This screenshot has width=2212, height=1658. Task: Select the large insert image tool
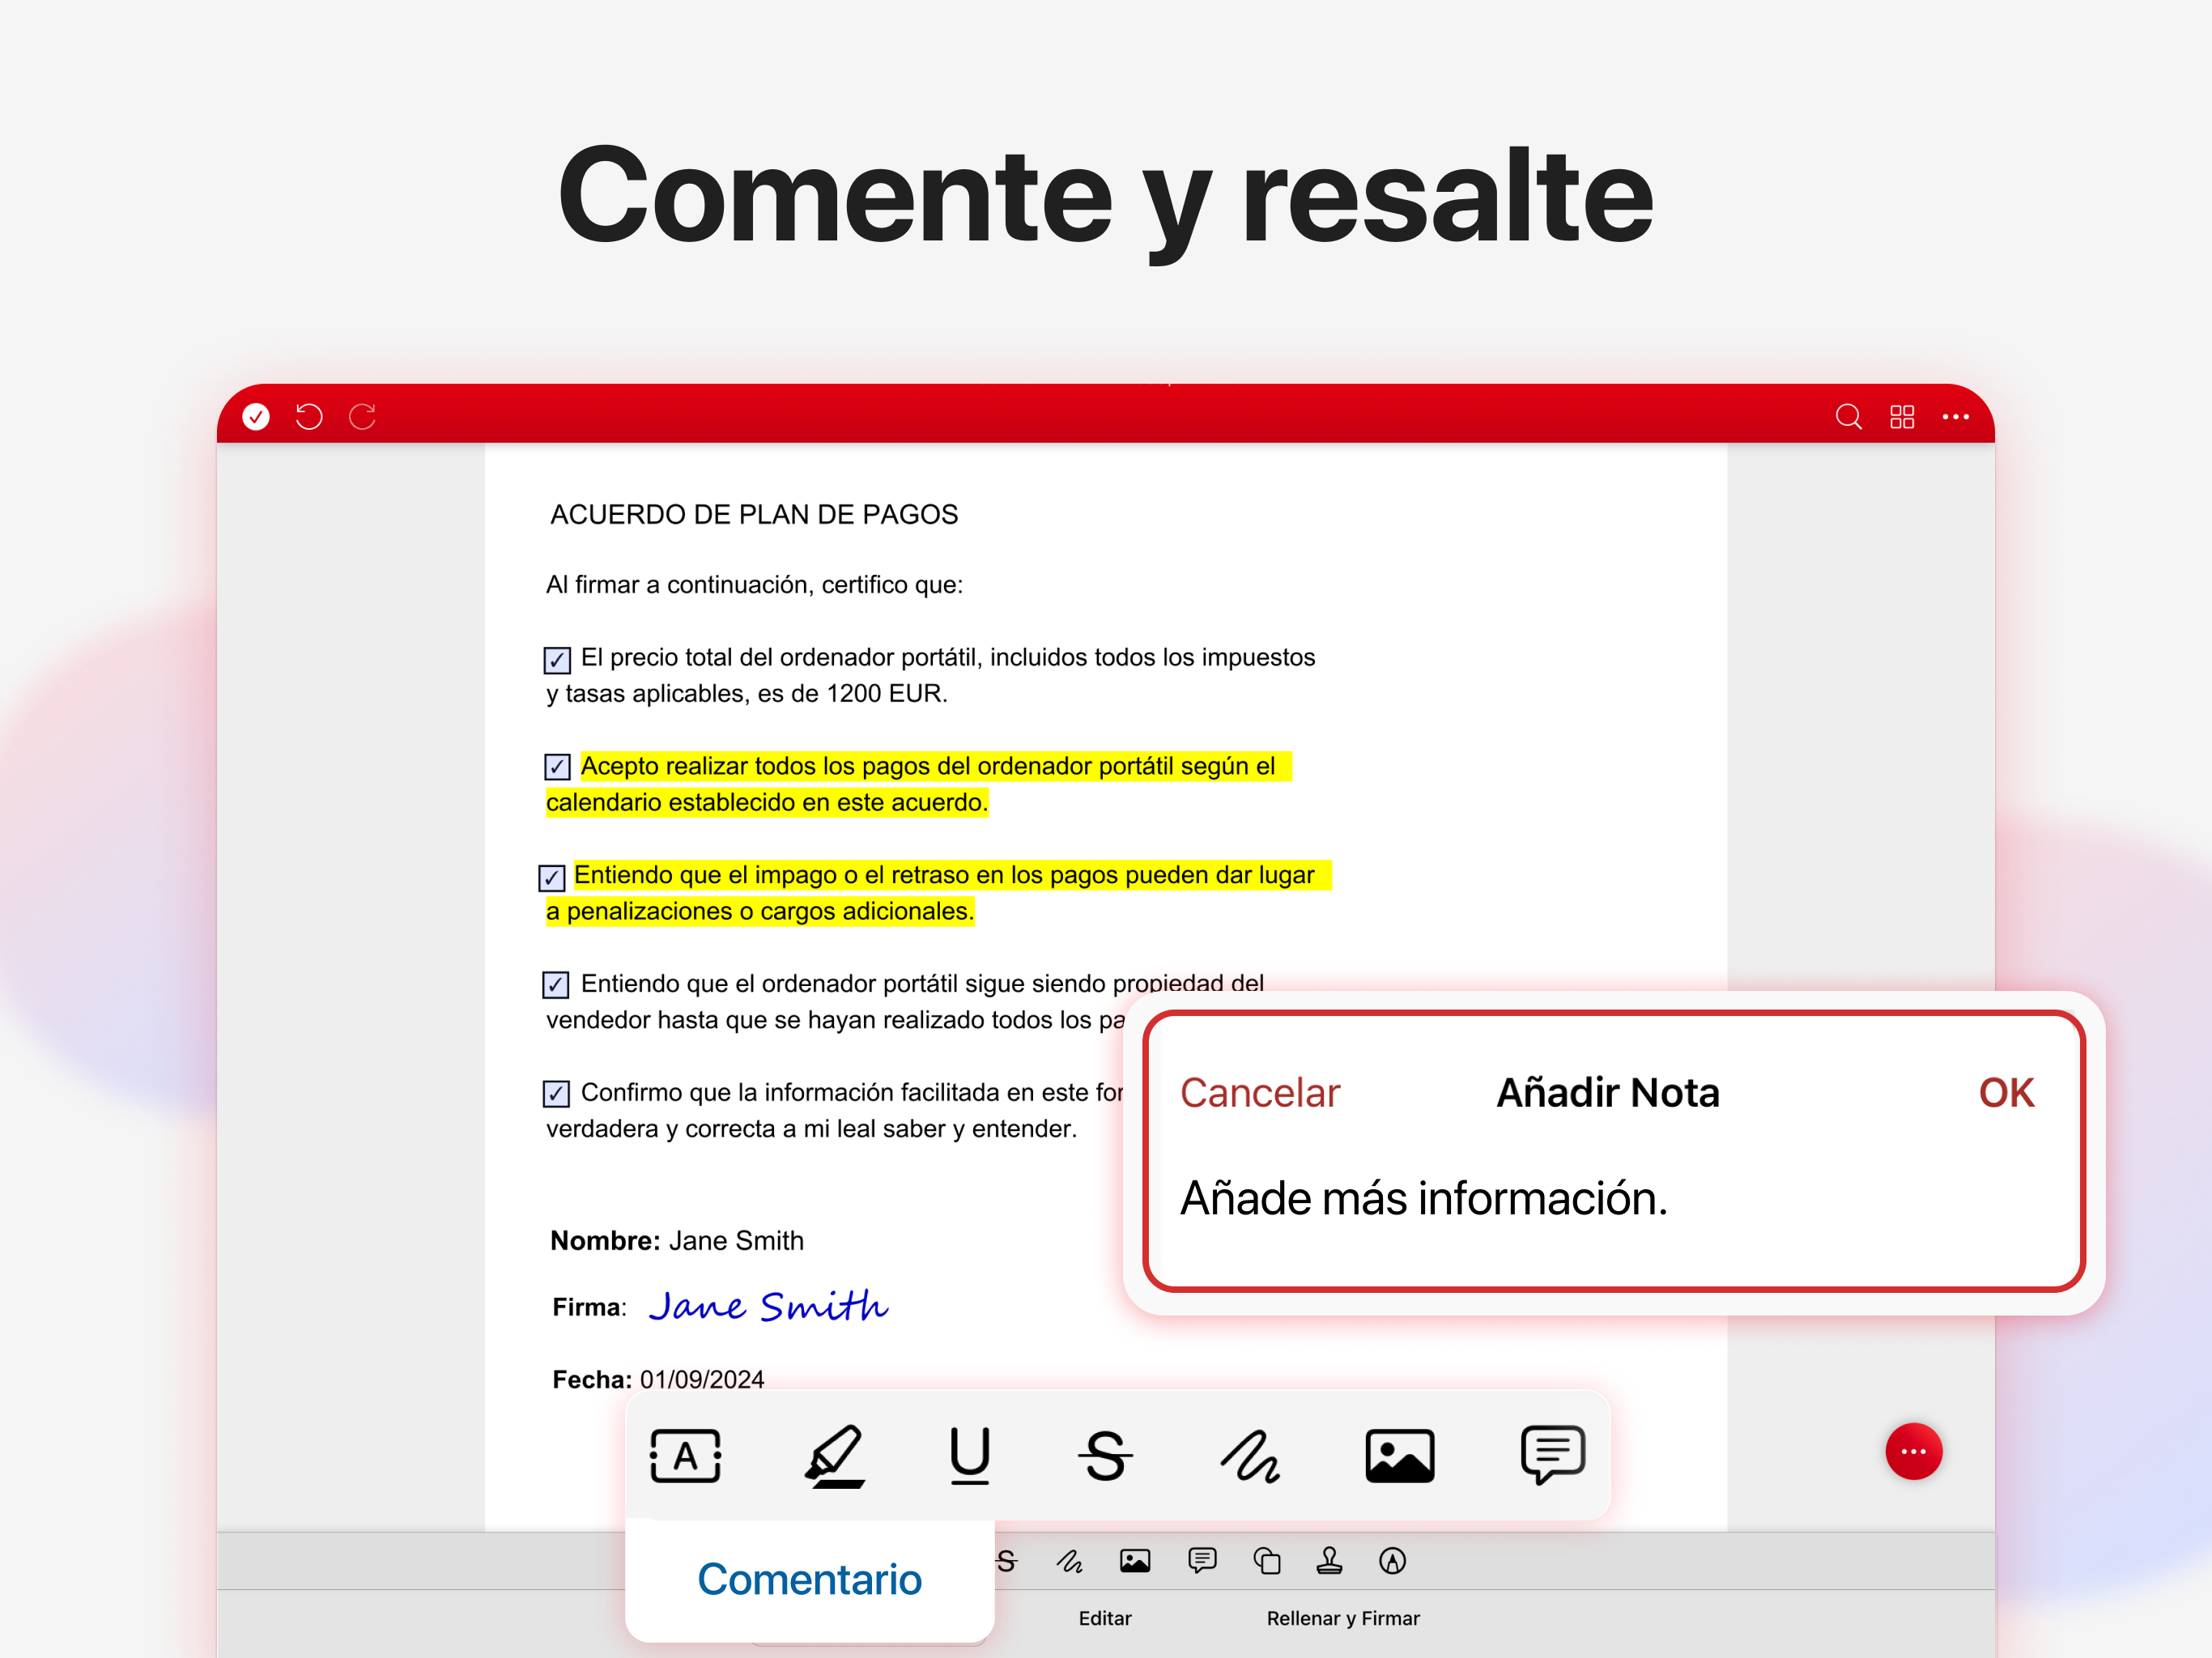(1399, 1456)
